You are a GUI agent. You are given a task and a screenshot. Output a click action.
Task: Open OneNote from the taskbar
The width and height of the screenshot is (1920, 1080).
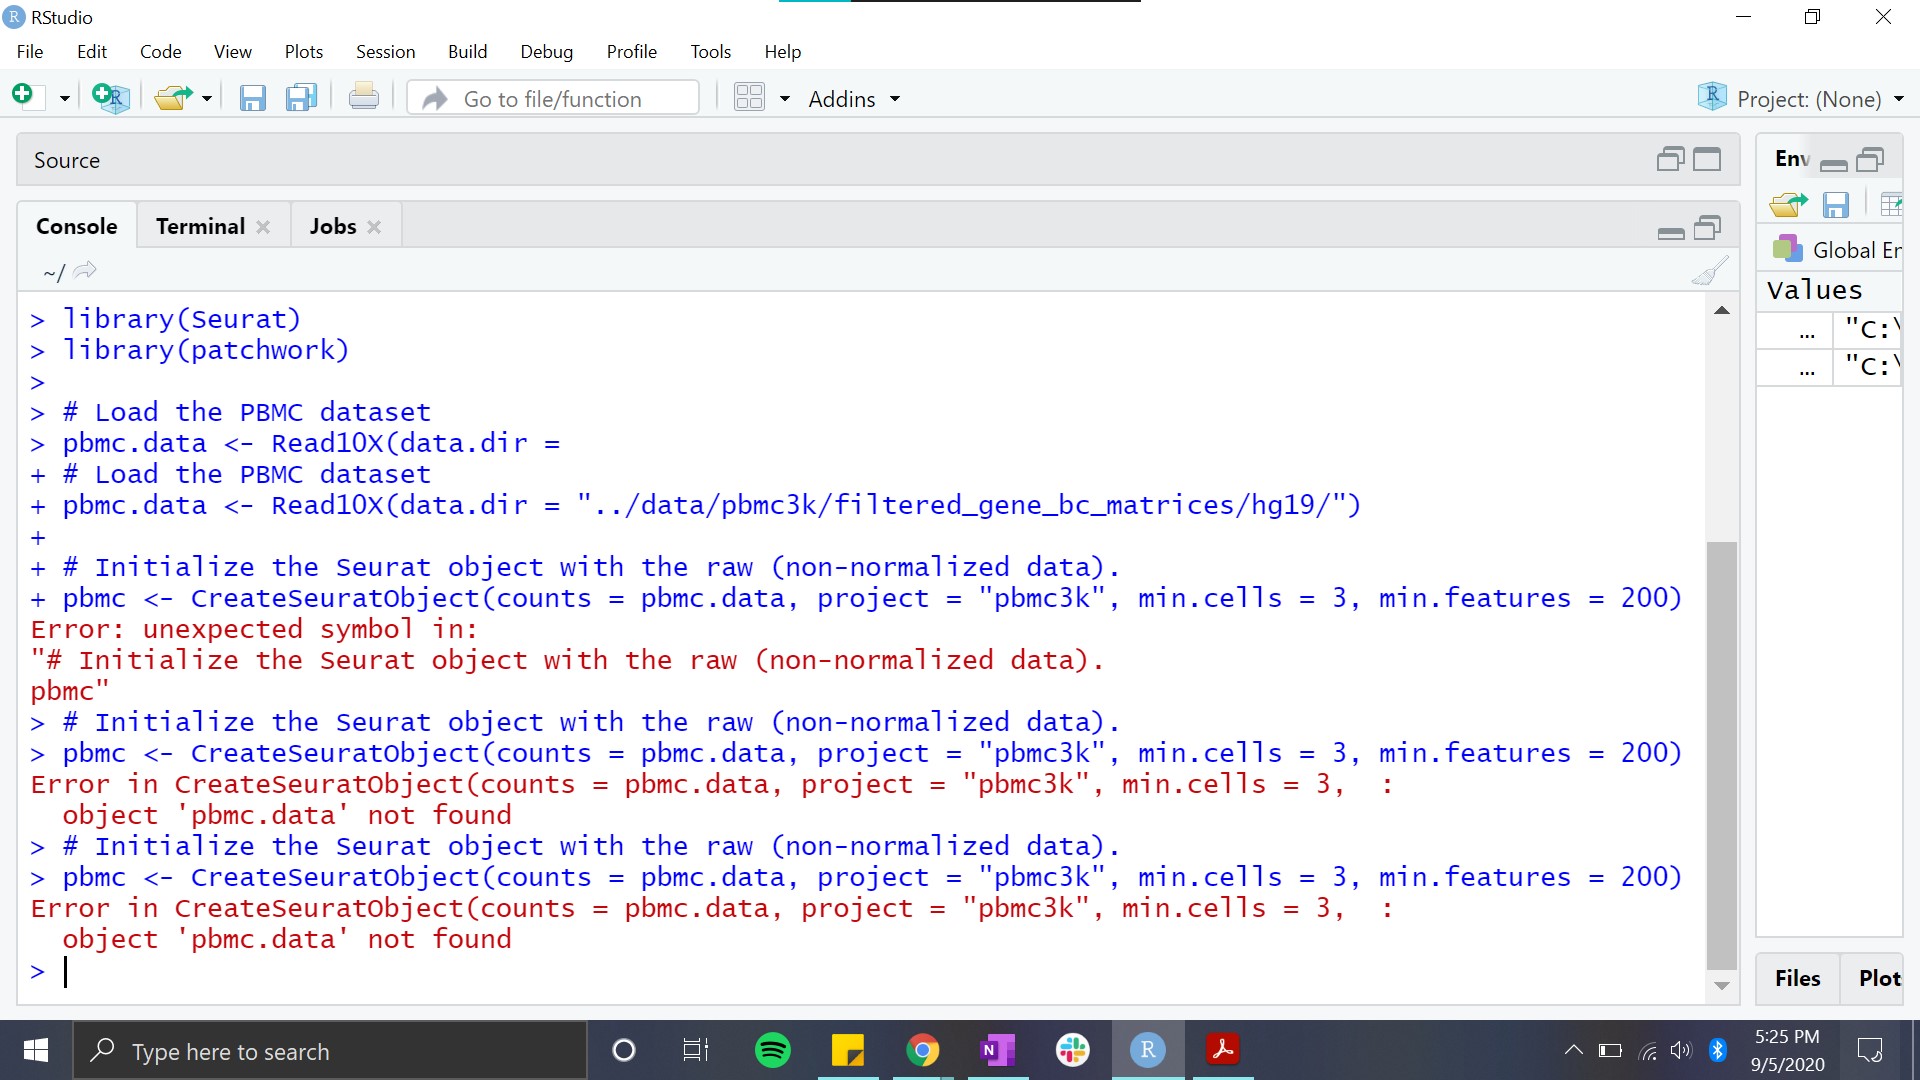coord(998,1050)
